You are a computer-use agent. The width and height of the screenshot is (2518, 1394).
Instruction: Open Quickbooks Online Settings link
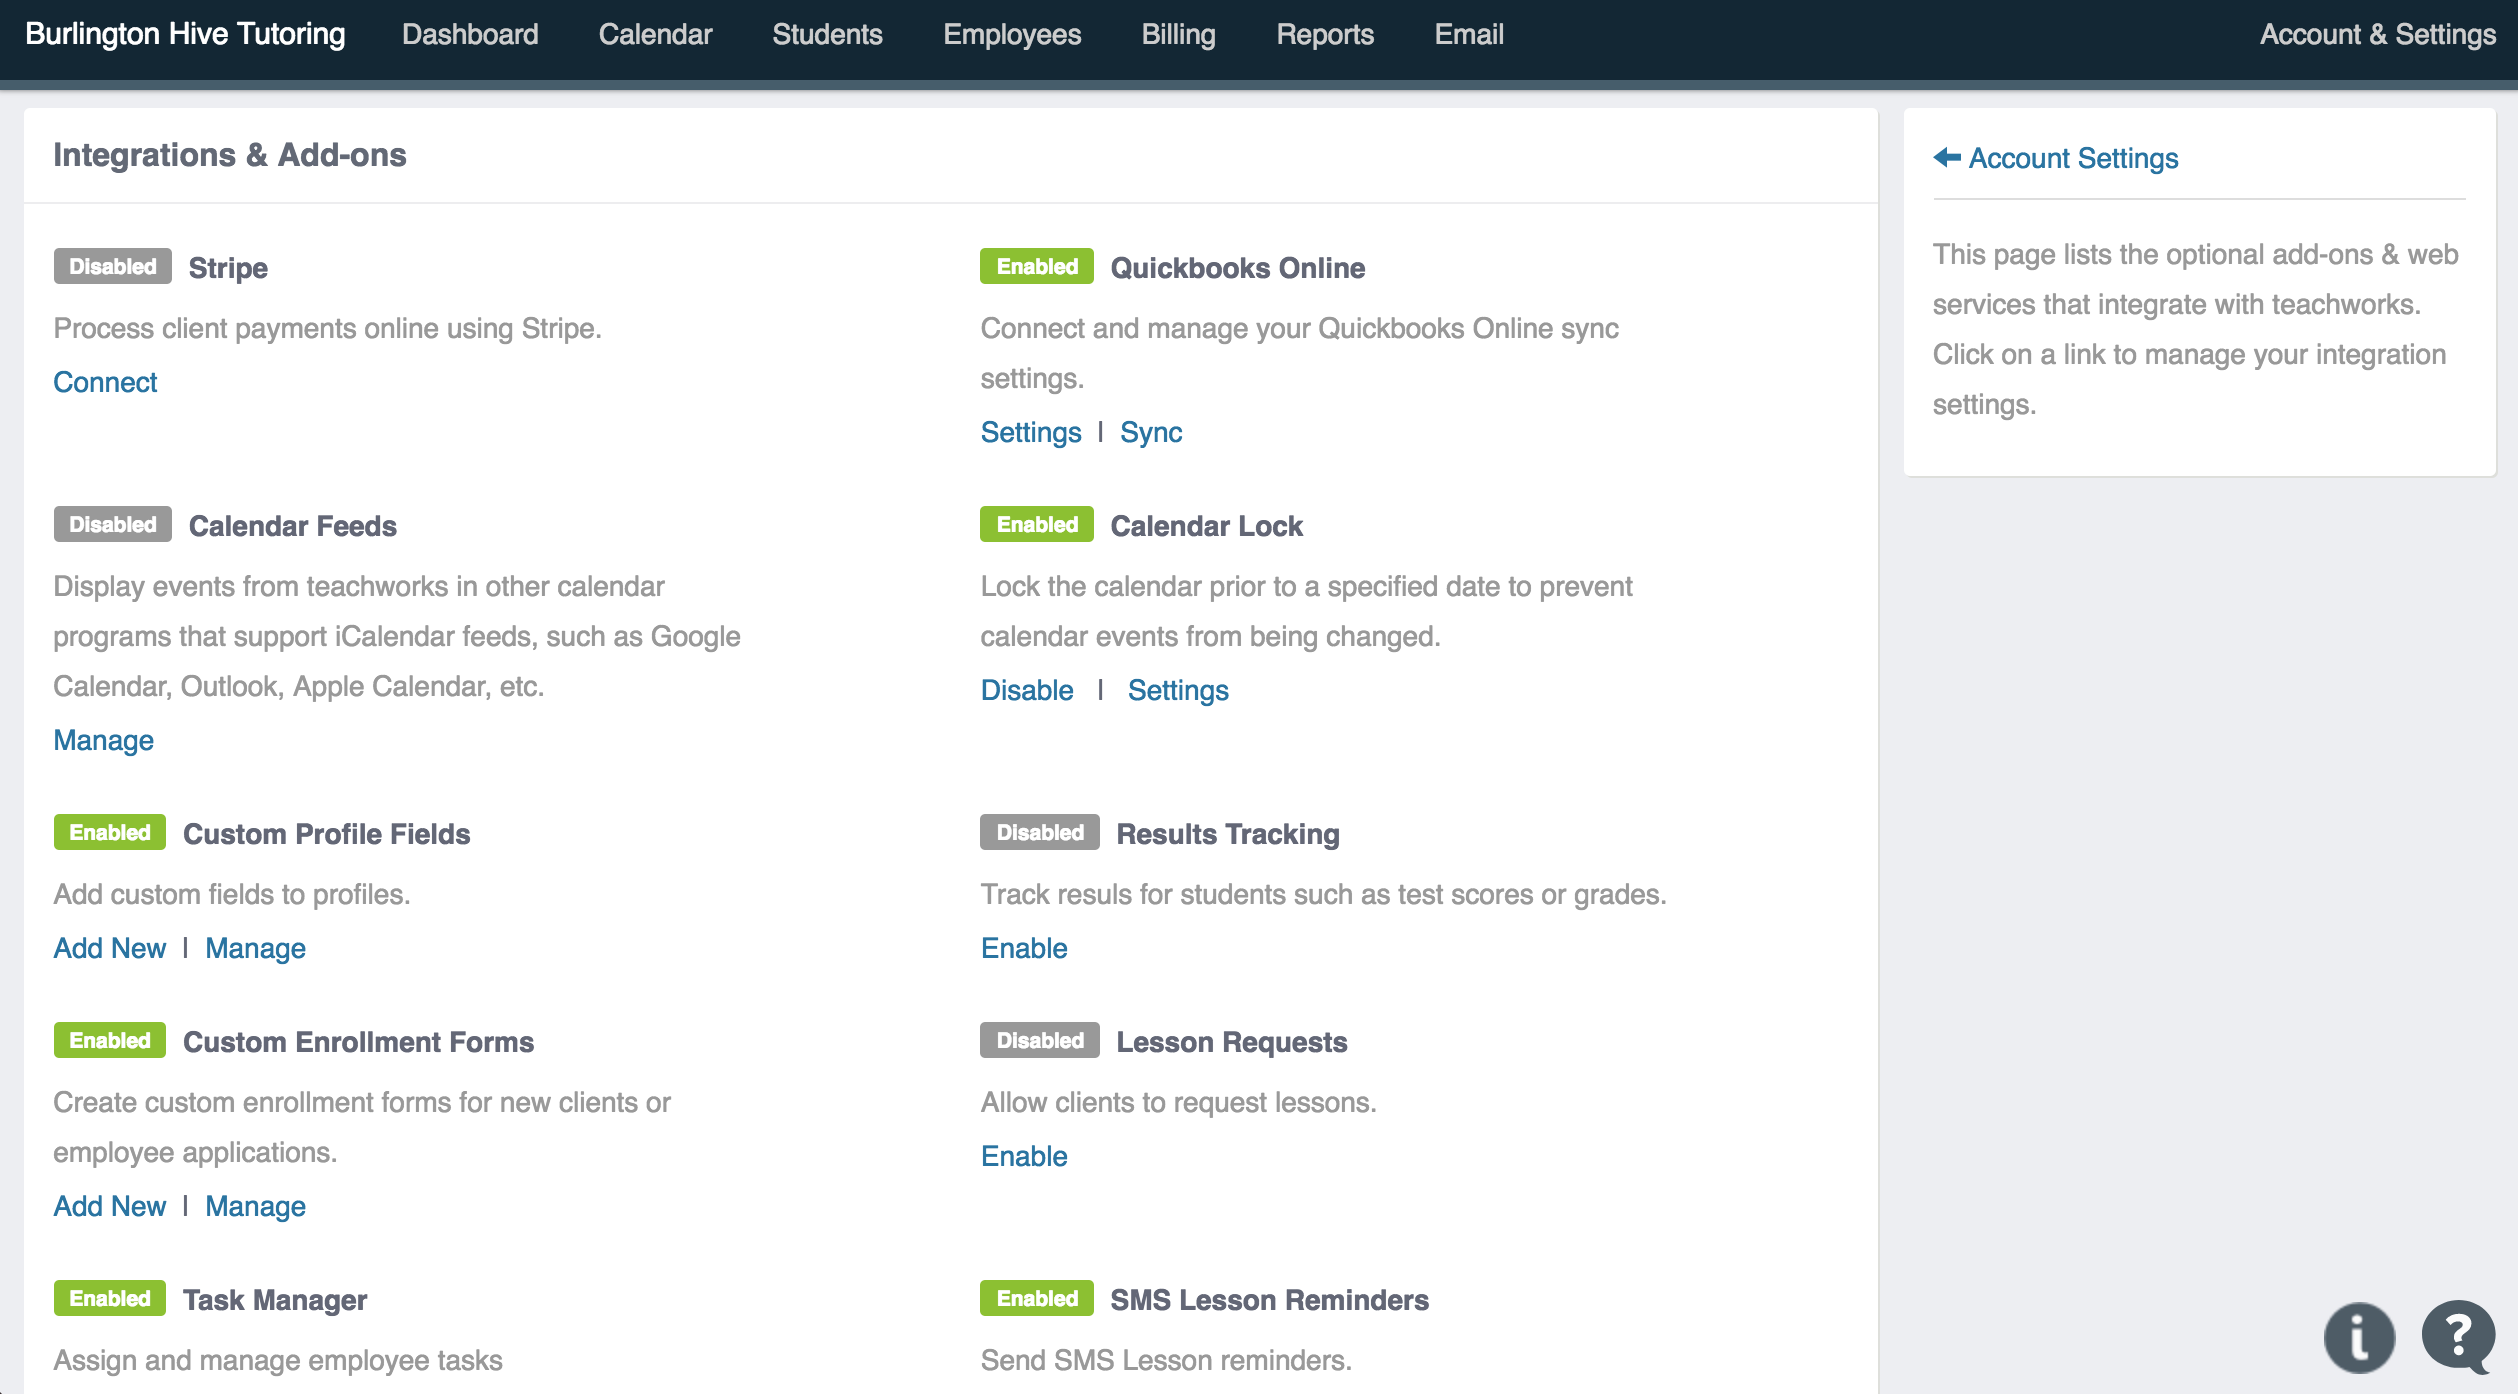1031,432
